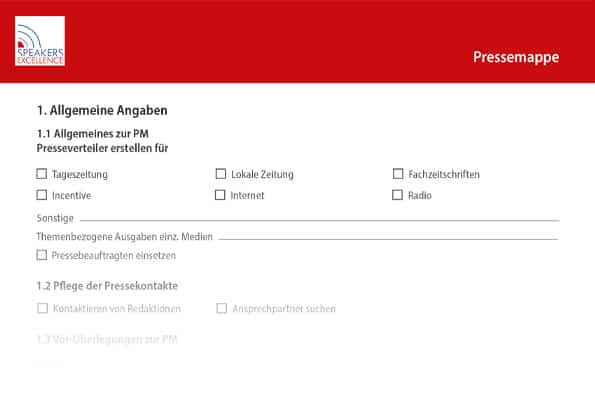Click the Sonstige field label
This screenshot has width=595, height=397.
point(55,218)
